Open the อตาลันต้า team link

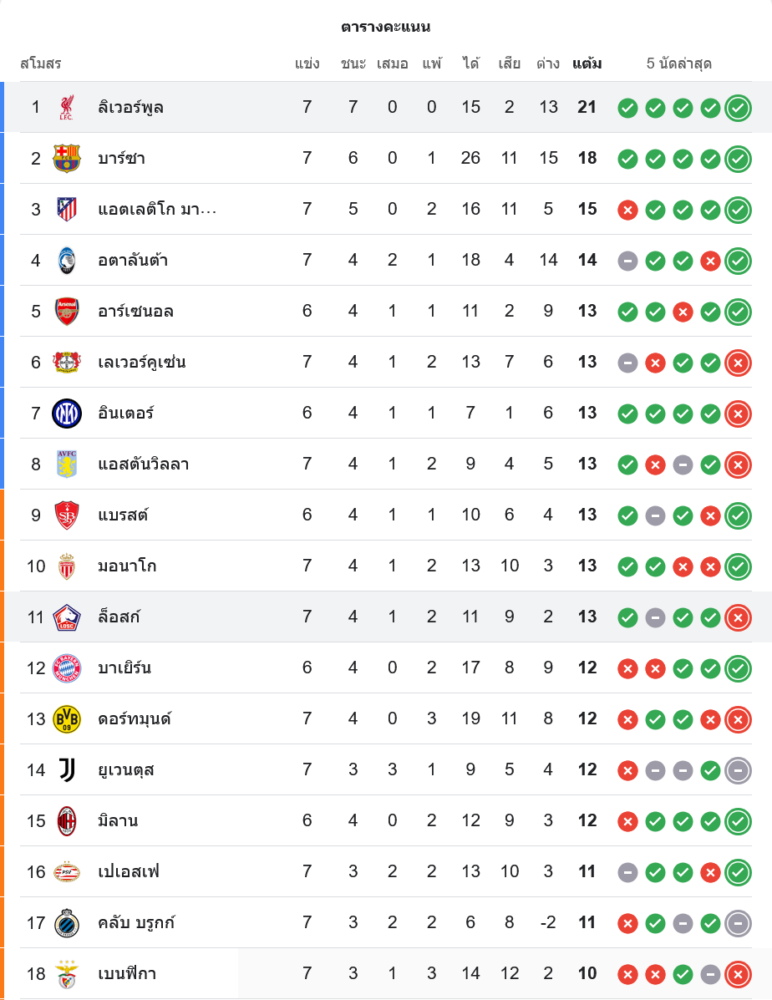133,260
